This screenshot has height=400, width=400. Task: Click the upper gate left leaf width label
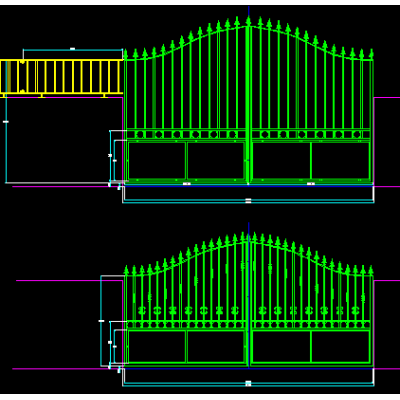(x=187, y=184)
